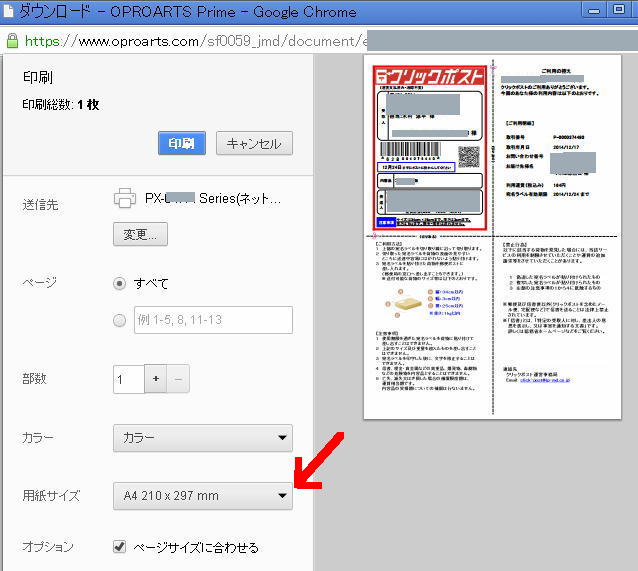Click the print preview page thumbnail
Screen dimensions: 638x571
(492, 237)
